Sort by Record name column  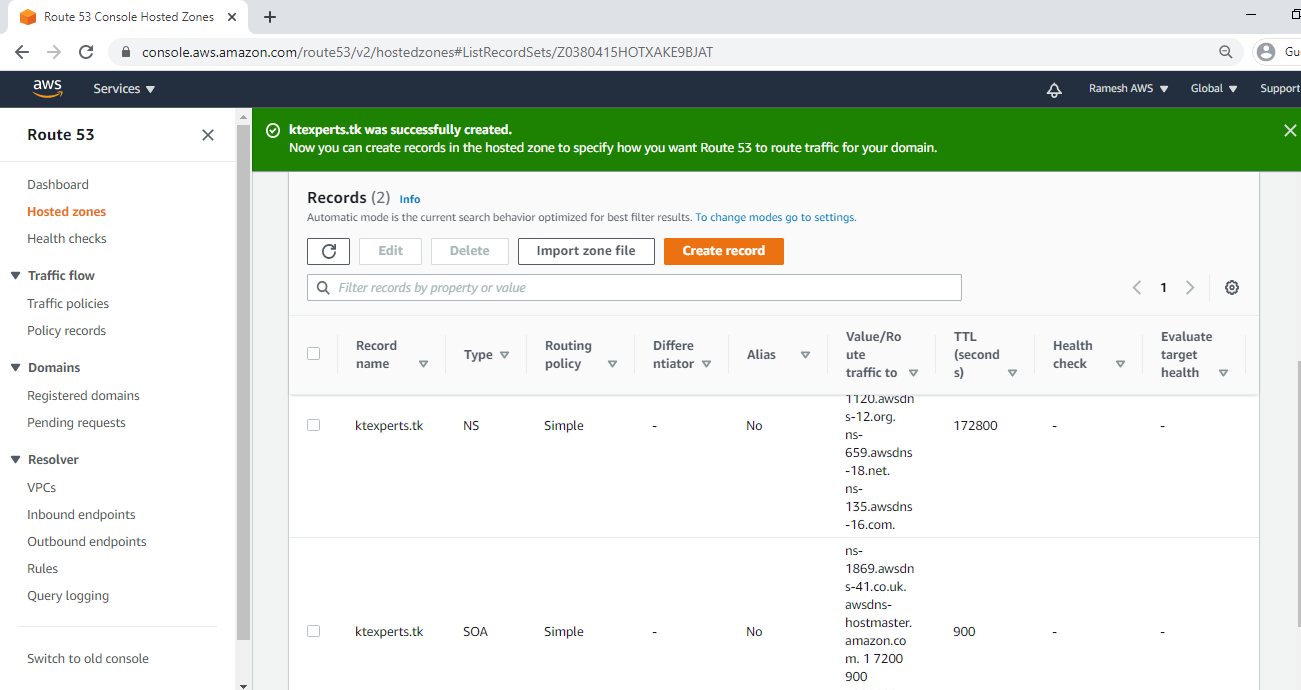click(423, 364)
